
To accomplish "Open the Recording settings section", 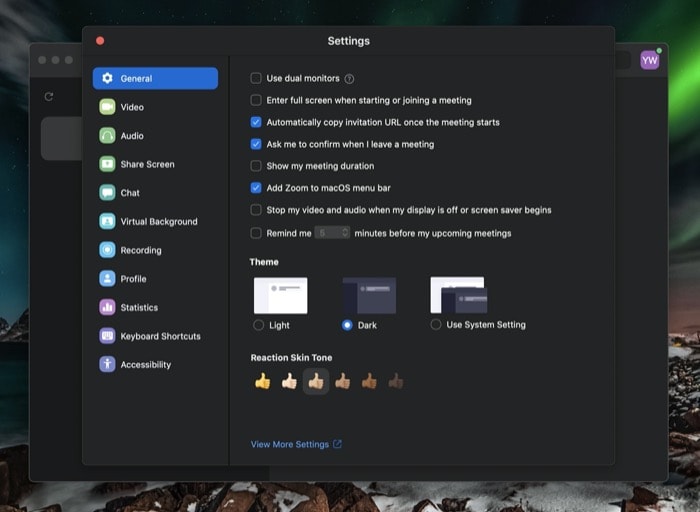I will tap(155, 250).
